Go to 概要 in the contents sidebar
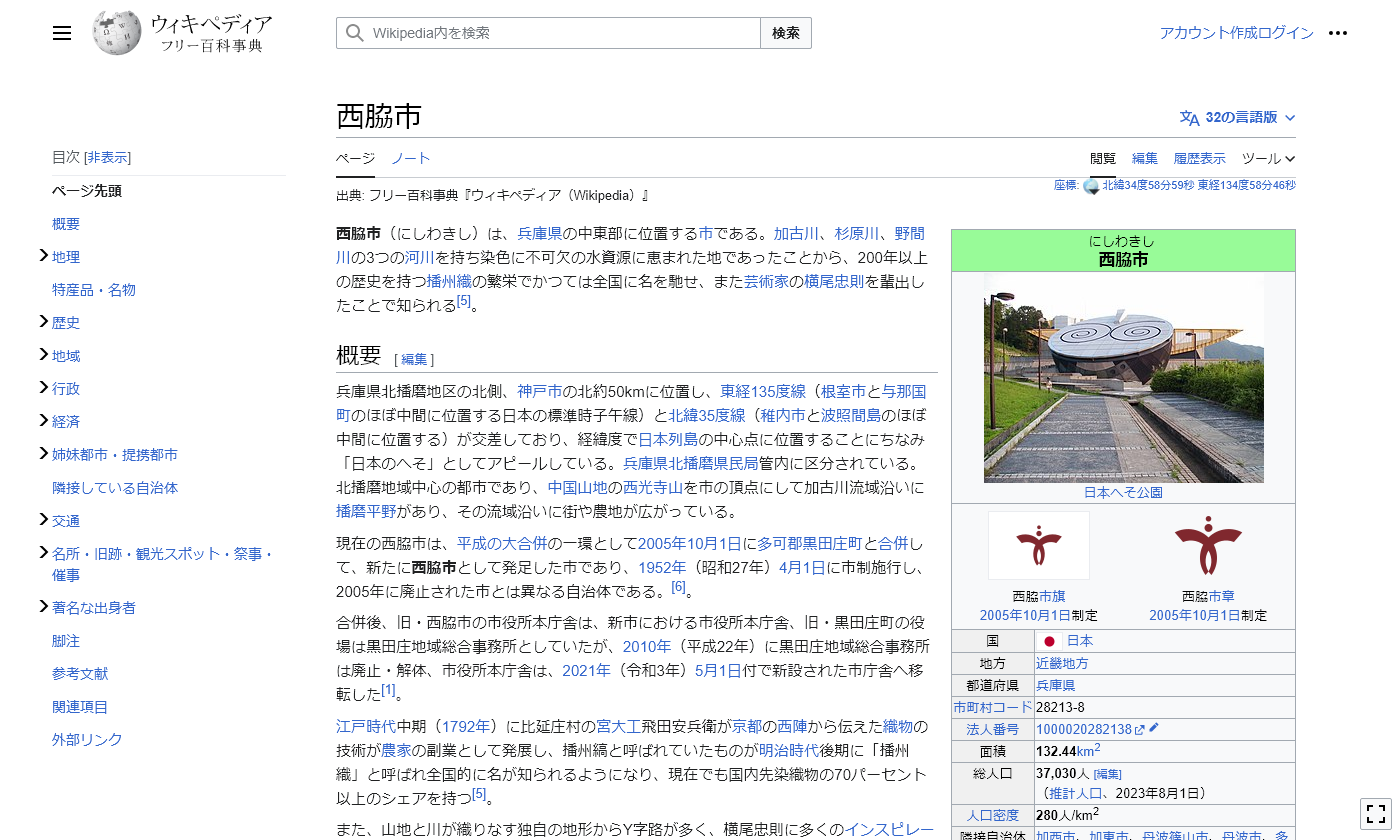 click(66, 224)
